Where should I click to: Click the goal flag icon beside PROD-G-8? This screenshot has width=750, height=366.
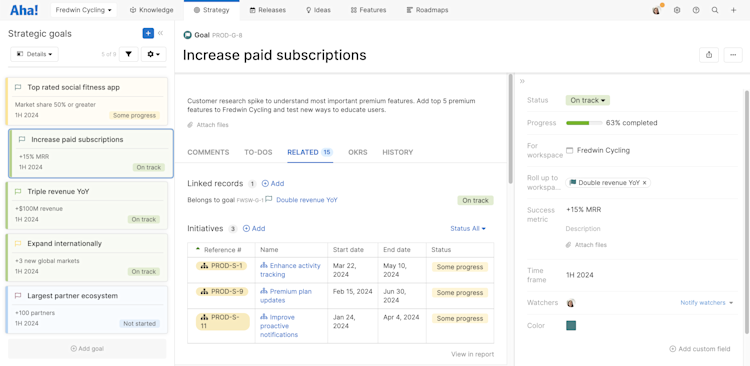click(188, 35)
